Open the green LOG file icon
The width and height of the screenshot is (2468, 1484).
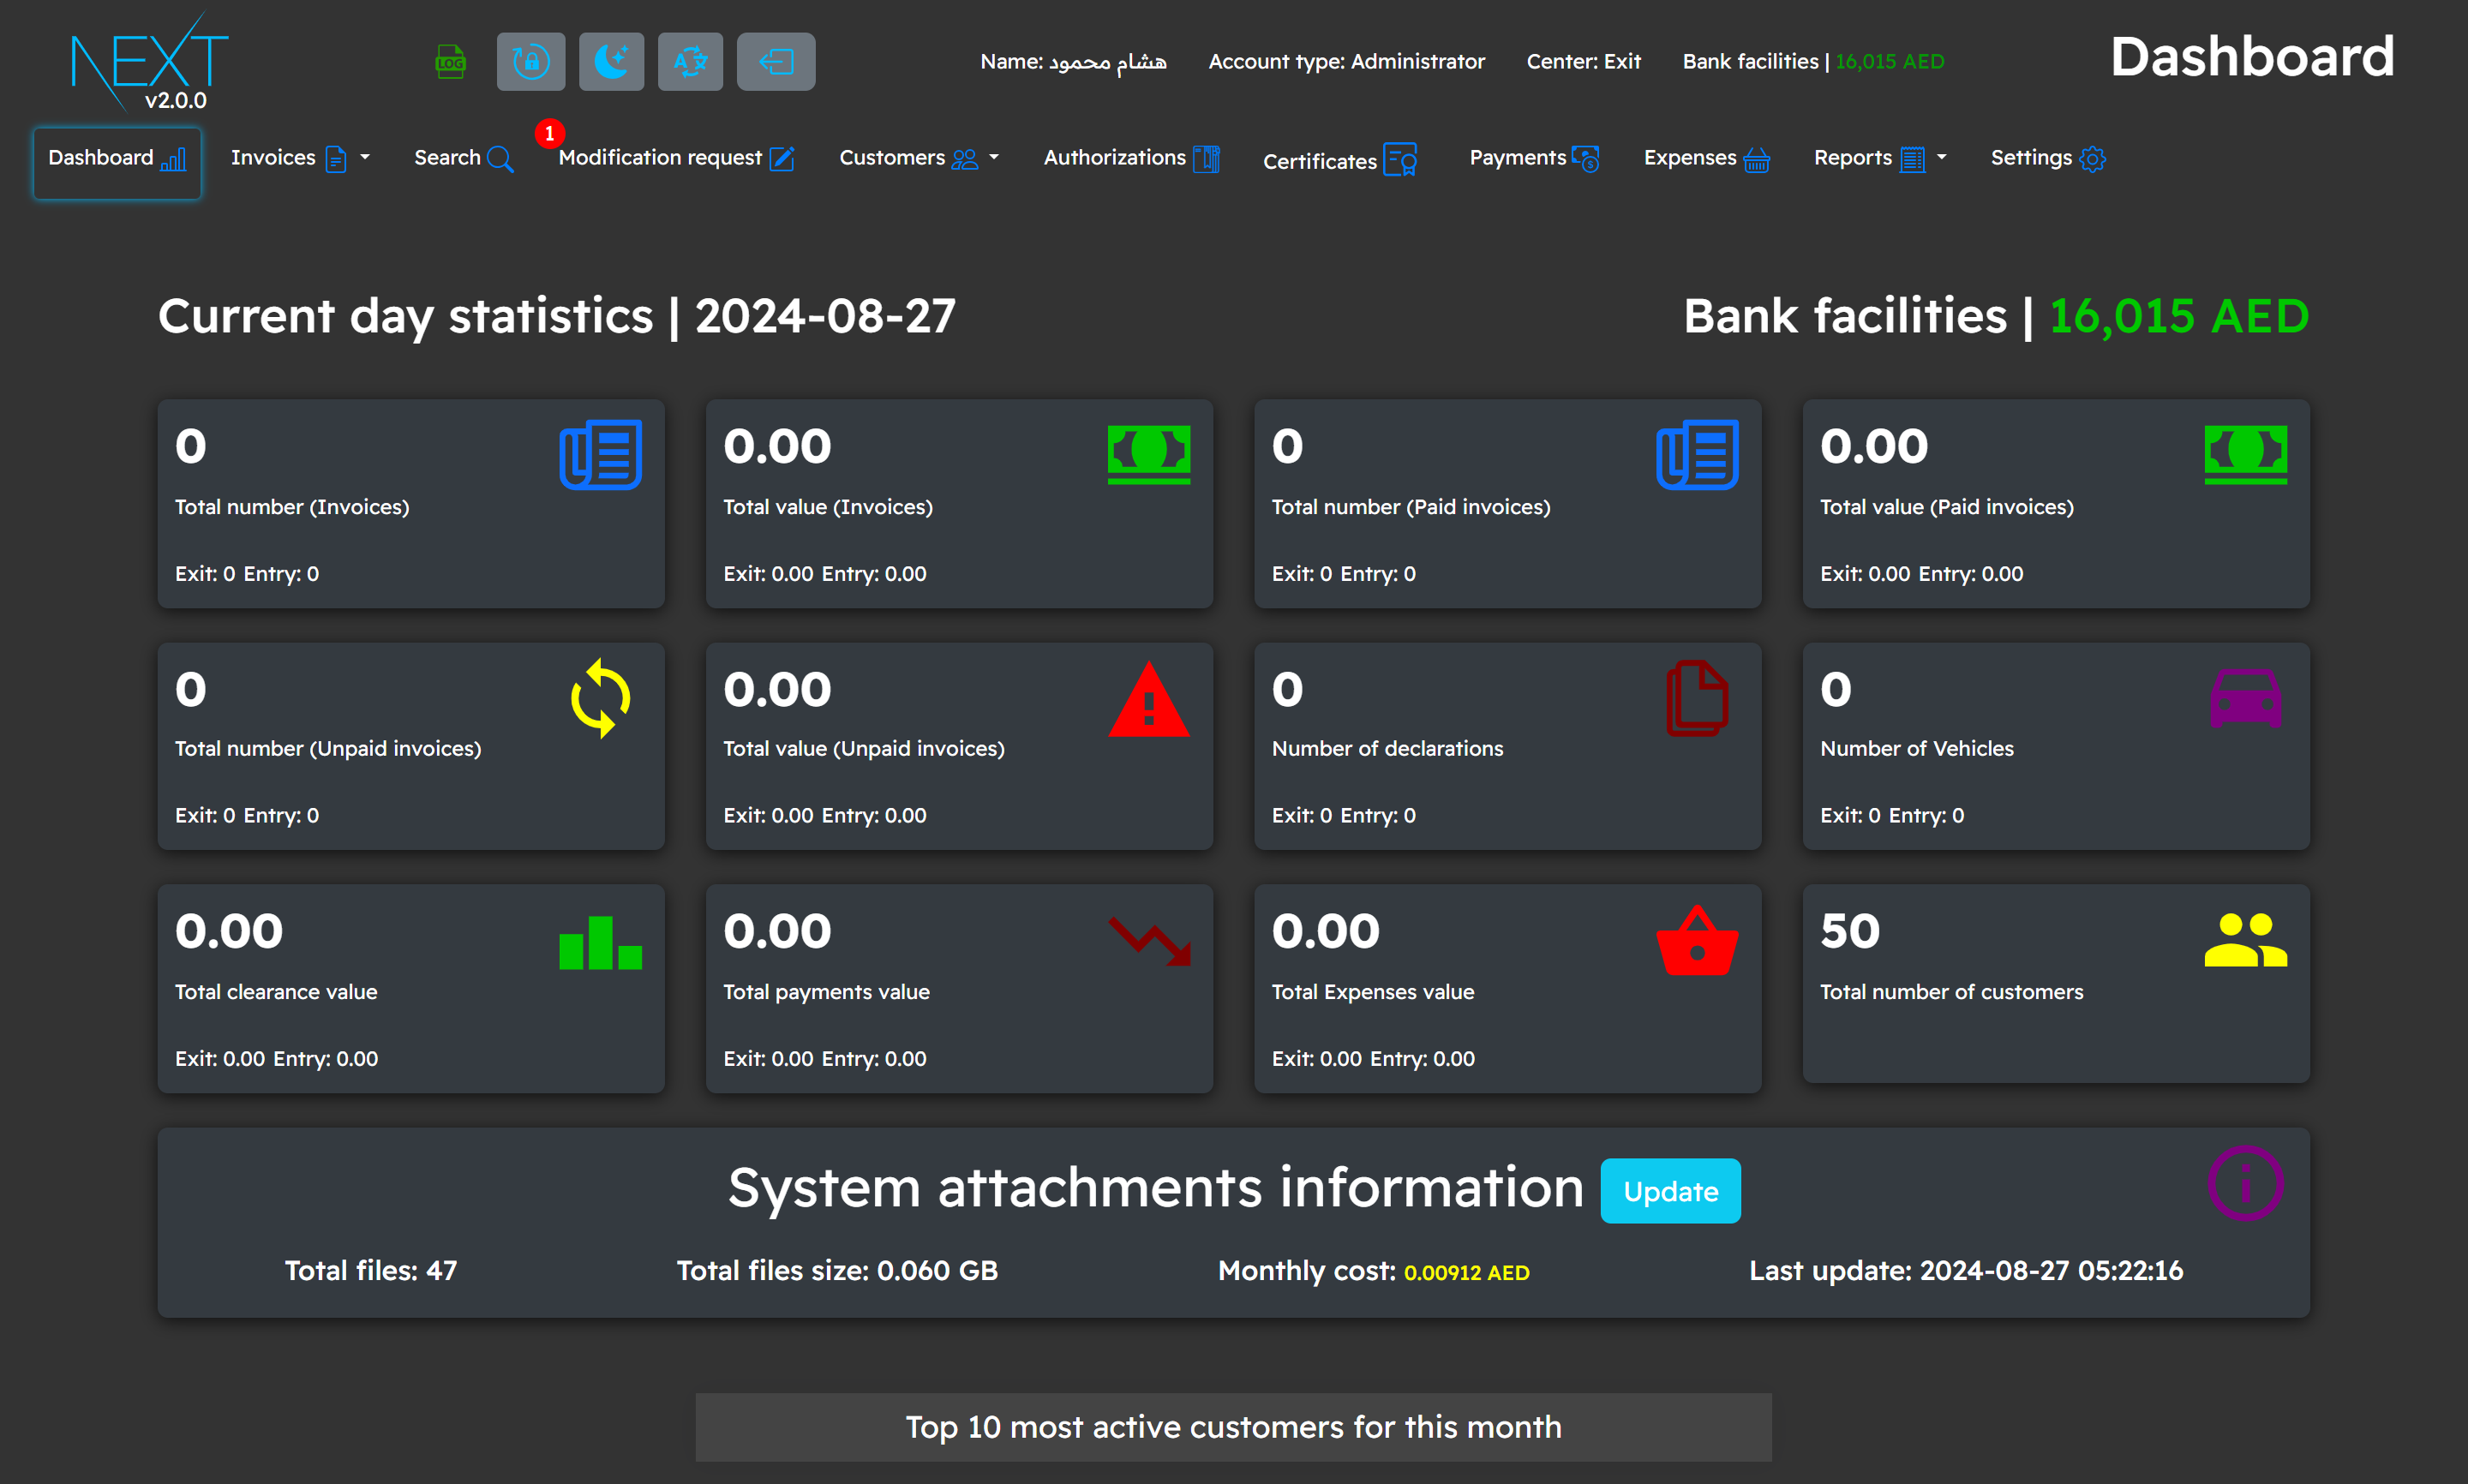[x=450, y=62]
